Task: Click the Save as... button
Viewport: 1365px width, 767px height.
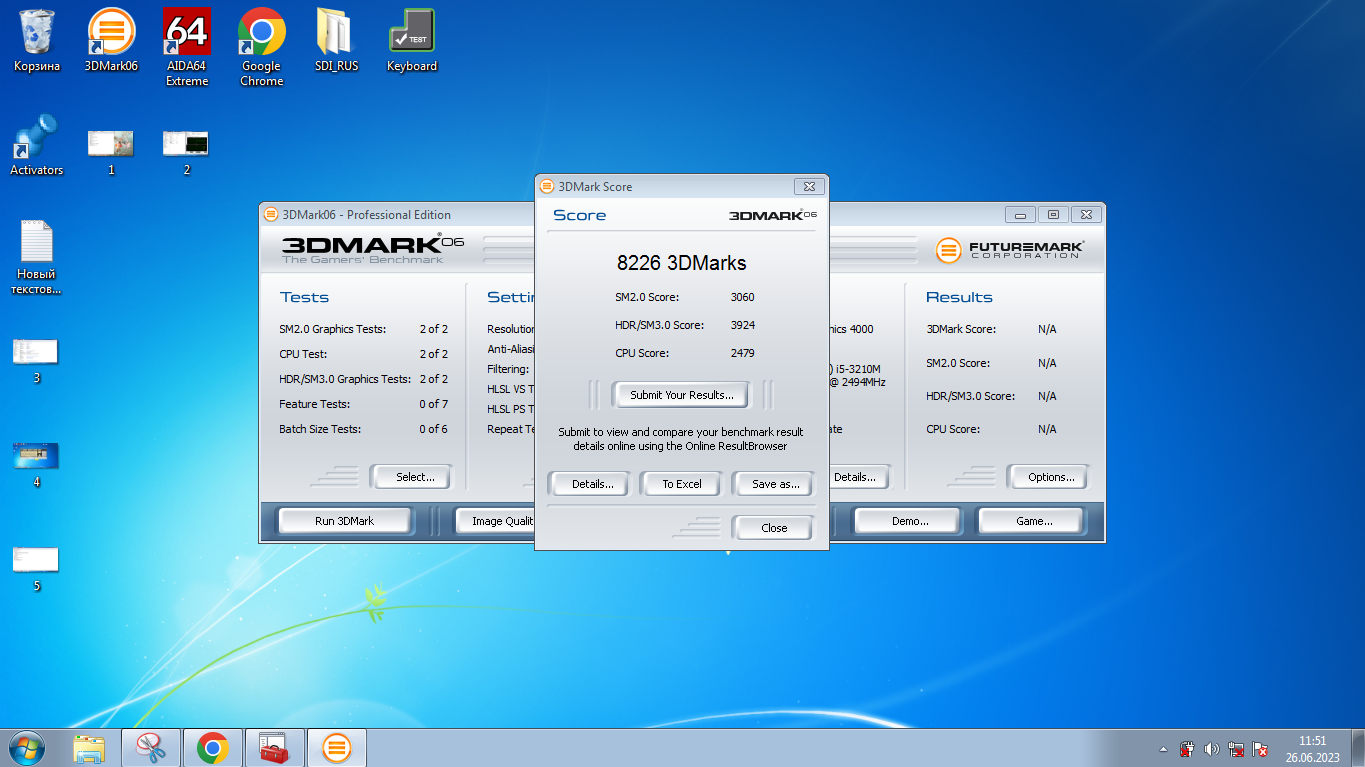Action: (776, 484)
